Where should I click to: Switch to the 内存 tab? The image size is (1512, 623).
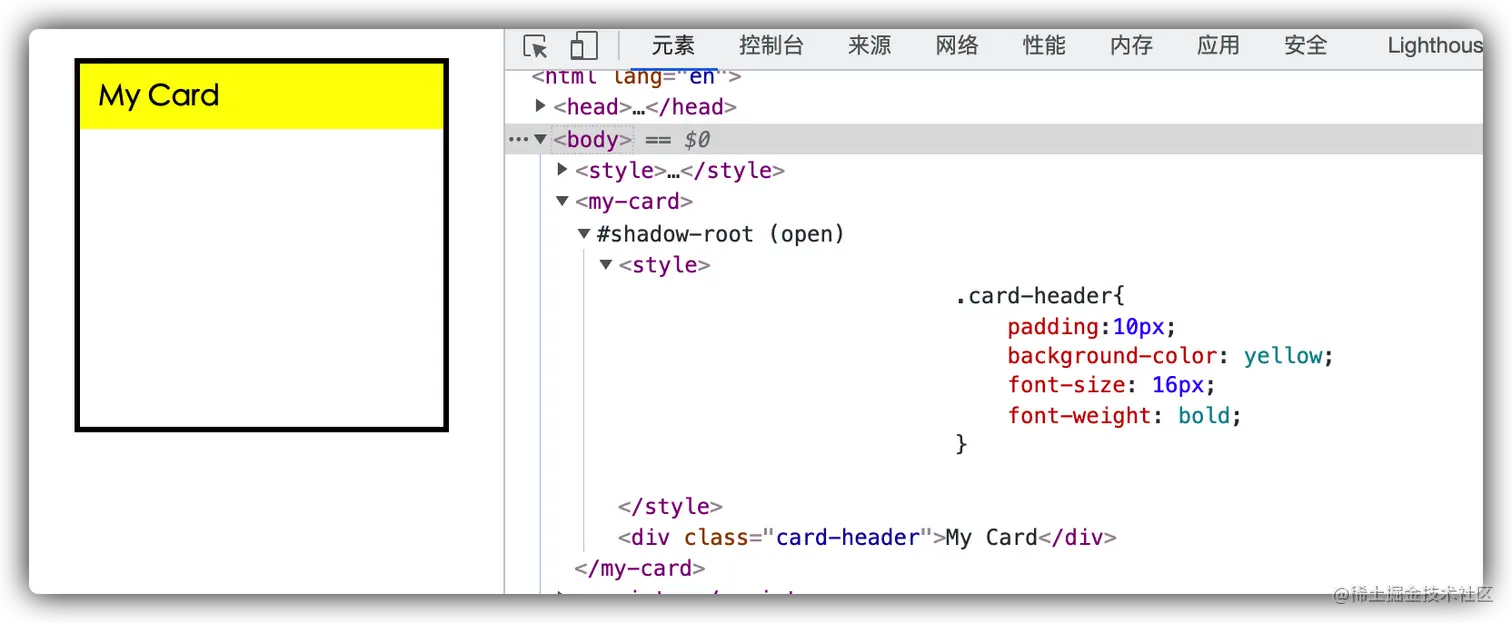1131,45
